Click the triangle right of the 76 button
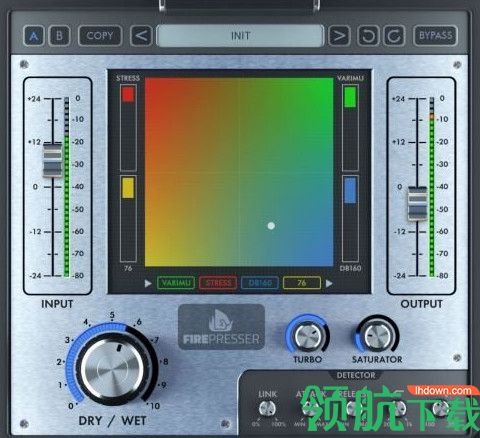 click(x=329, y=283)
